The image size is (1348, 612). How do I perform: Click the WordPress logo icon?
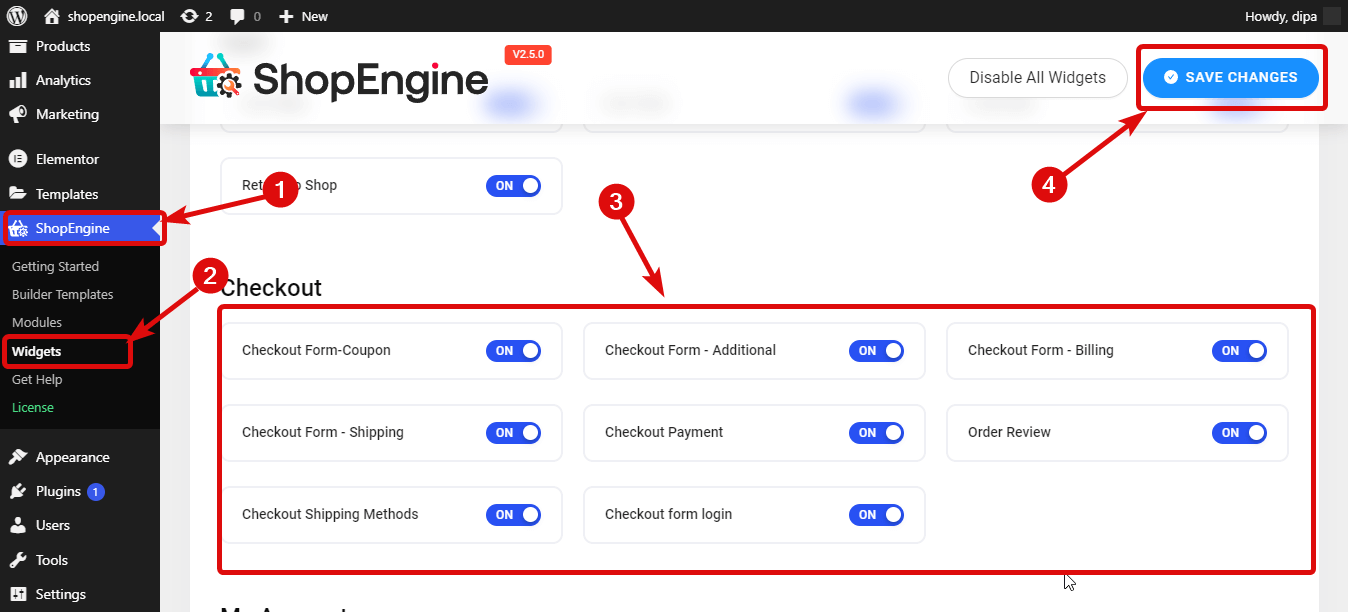point(17,16)
